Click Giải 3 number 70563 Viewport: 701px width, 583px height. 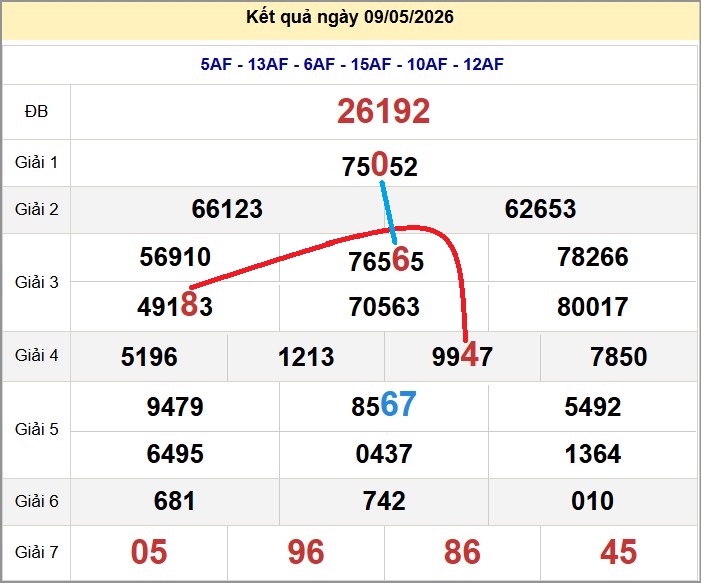[x=384, y=307]
